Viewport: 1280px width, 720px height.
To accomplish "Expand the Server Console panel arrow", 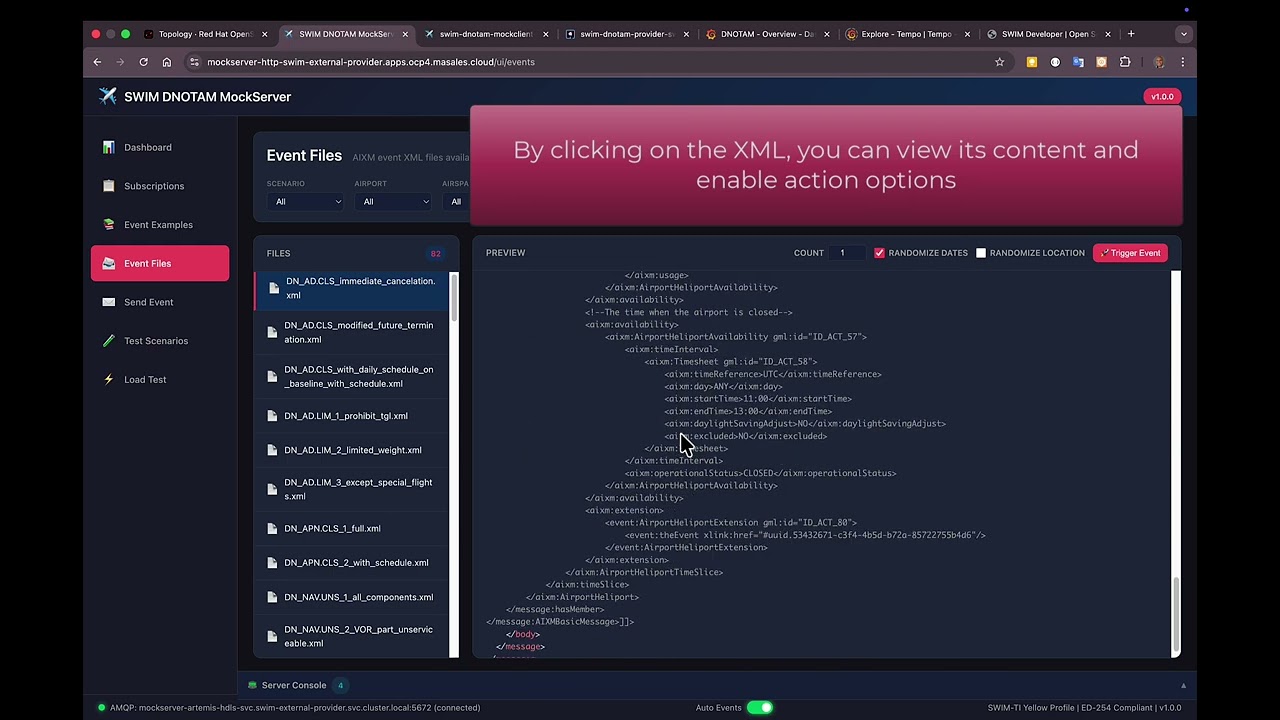I will [1183, 686].
